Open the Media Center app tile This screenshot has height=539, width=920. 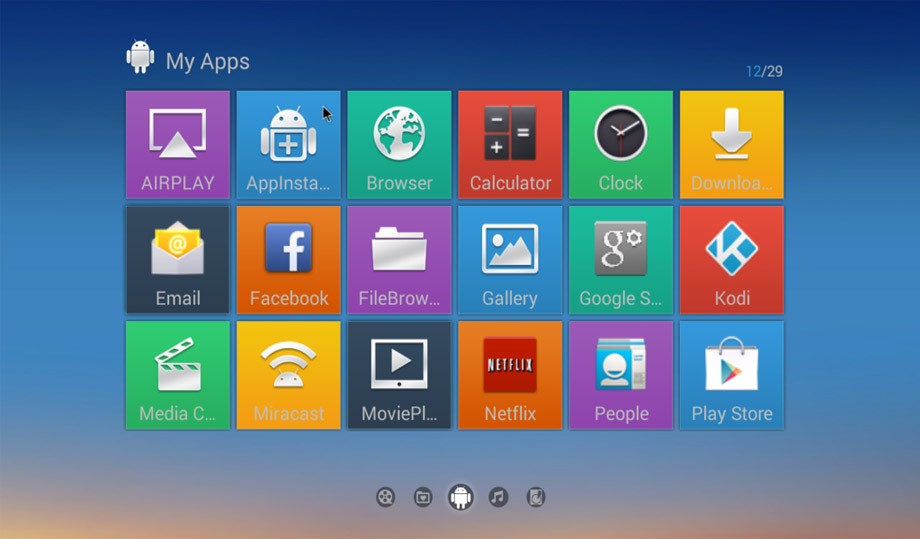[x=178, y=375]
